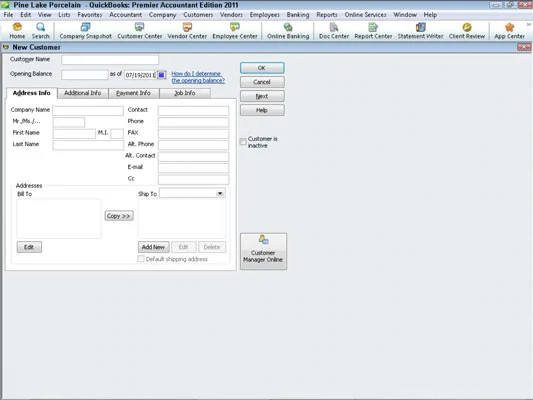Viewport: 533px width, 400px height.
Task: Open Company Snapshot
Action: point(85,31)
